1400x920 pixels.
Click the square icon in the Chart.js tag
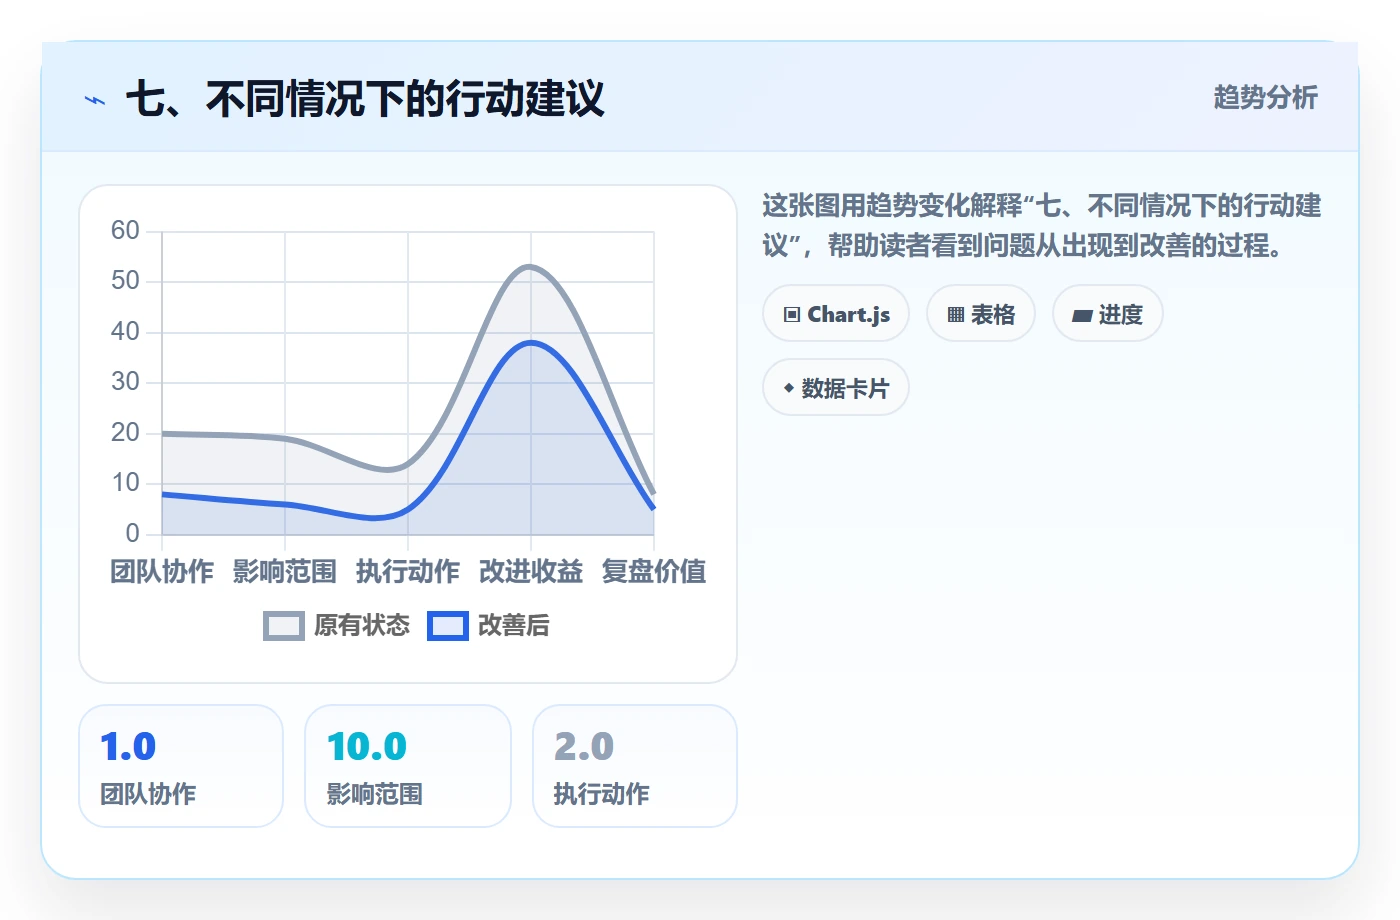[792, 315]
